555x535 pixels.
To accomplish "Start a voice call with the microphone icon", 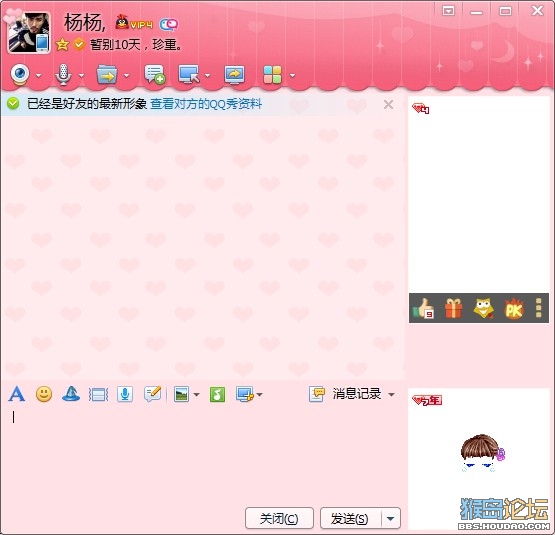I will pos(63,74).
